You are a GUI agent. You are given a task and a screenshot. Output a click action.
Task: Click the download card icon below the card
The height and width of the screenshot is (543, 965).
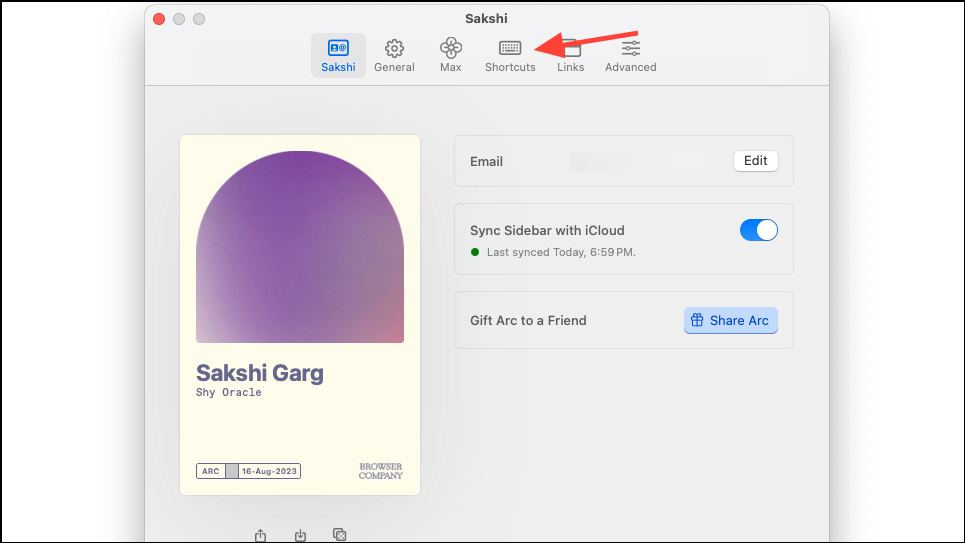(x=300, y=535)
